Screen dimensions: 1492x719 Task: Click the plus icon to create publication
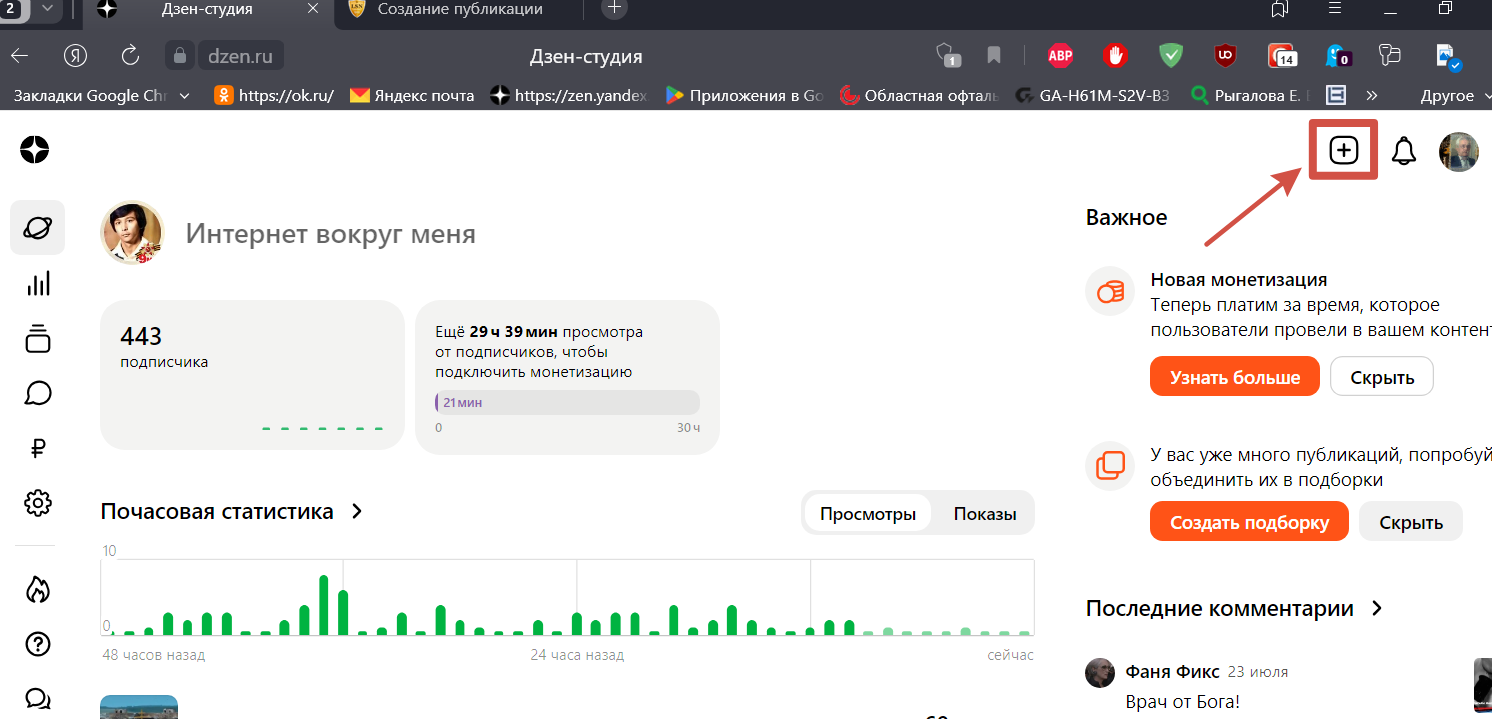pyautogui.click(x=1343, y=151)
